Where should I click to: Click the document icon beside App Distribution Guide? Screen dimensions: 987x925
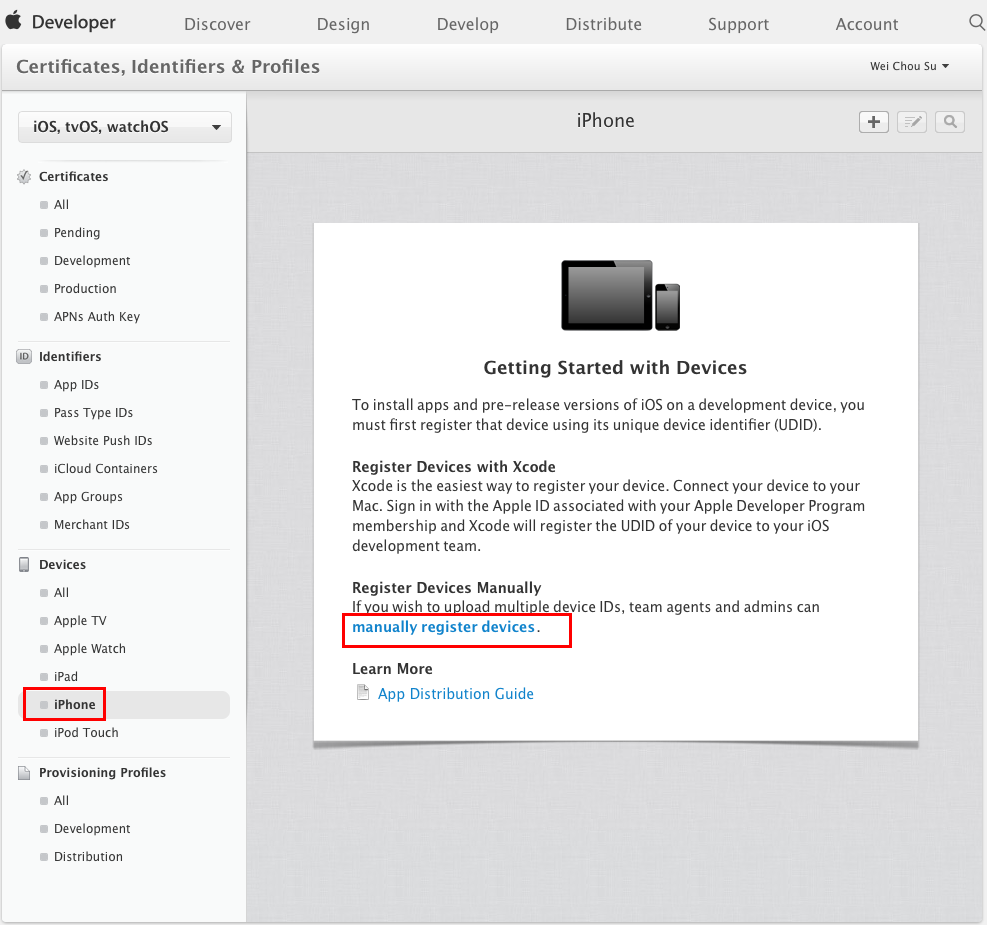363,693
